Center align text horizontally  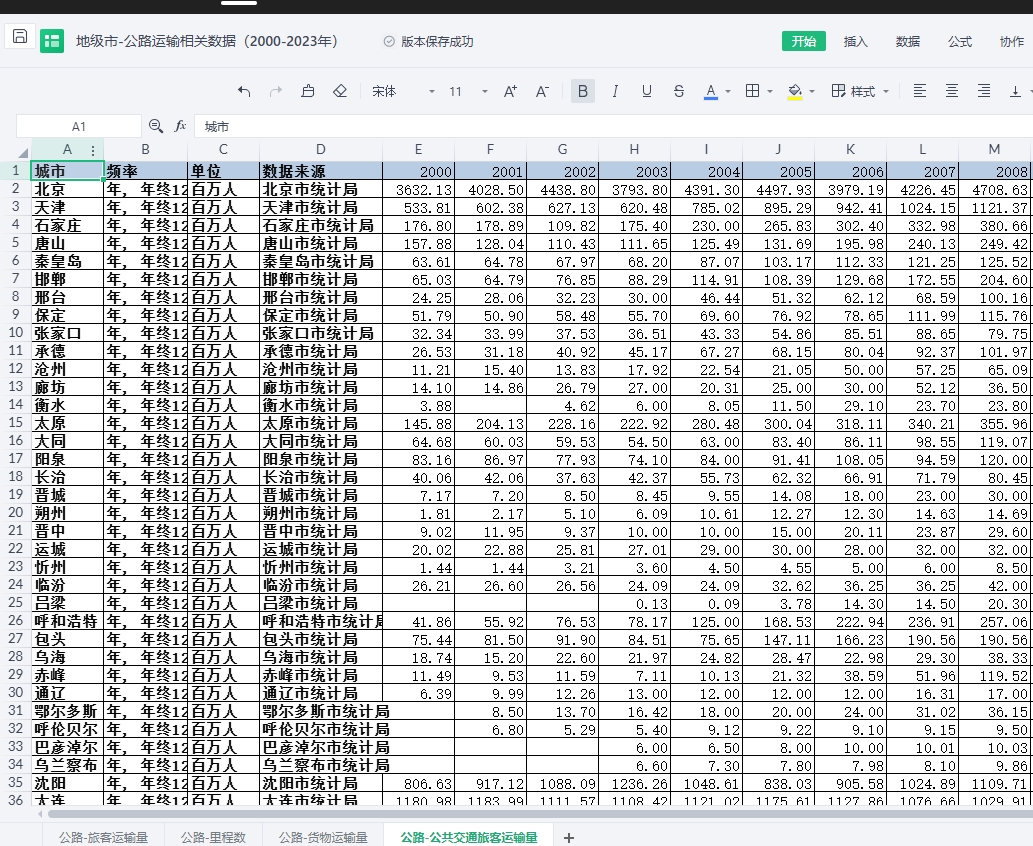(x=952, y=91)
